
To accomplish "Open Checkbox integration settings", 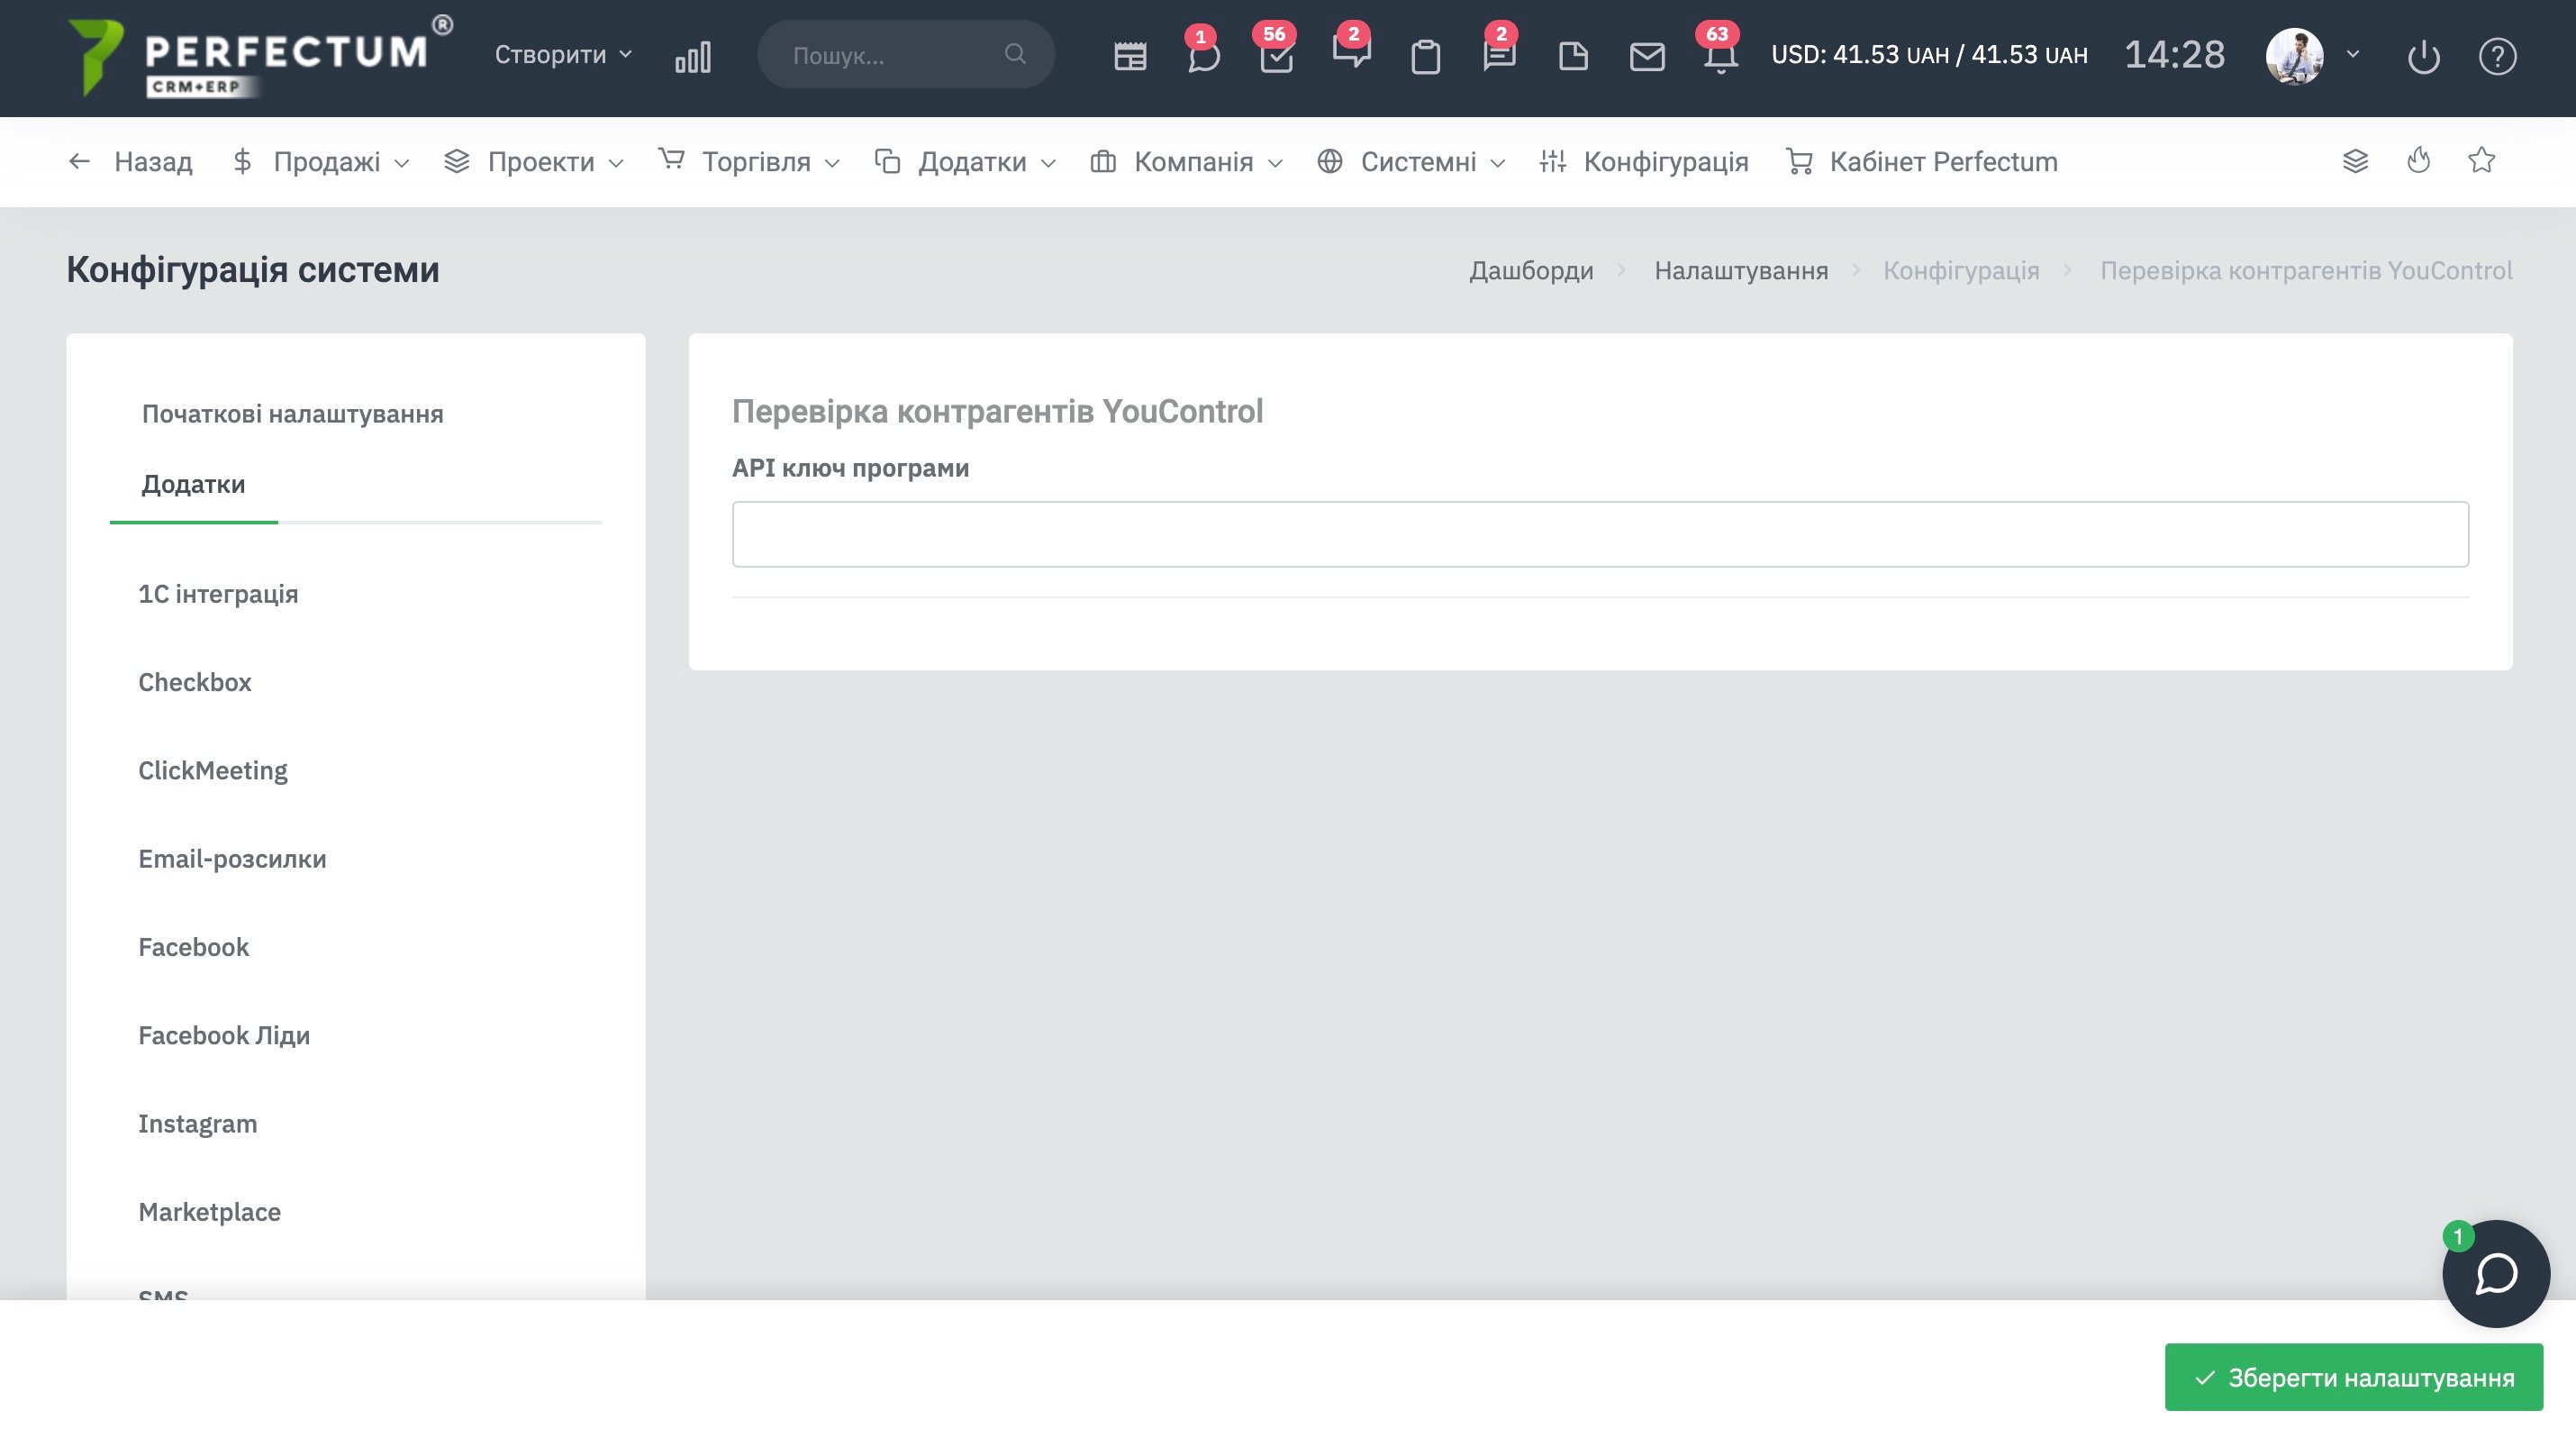I will [195, 682].
